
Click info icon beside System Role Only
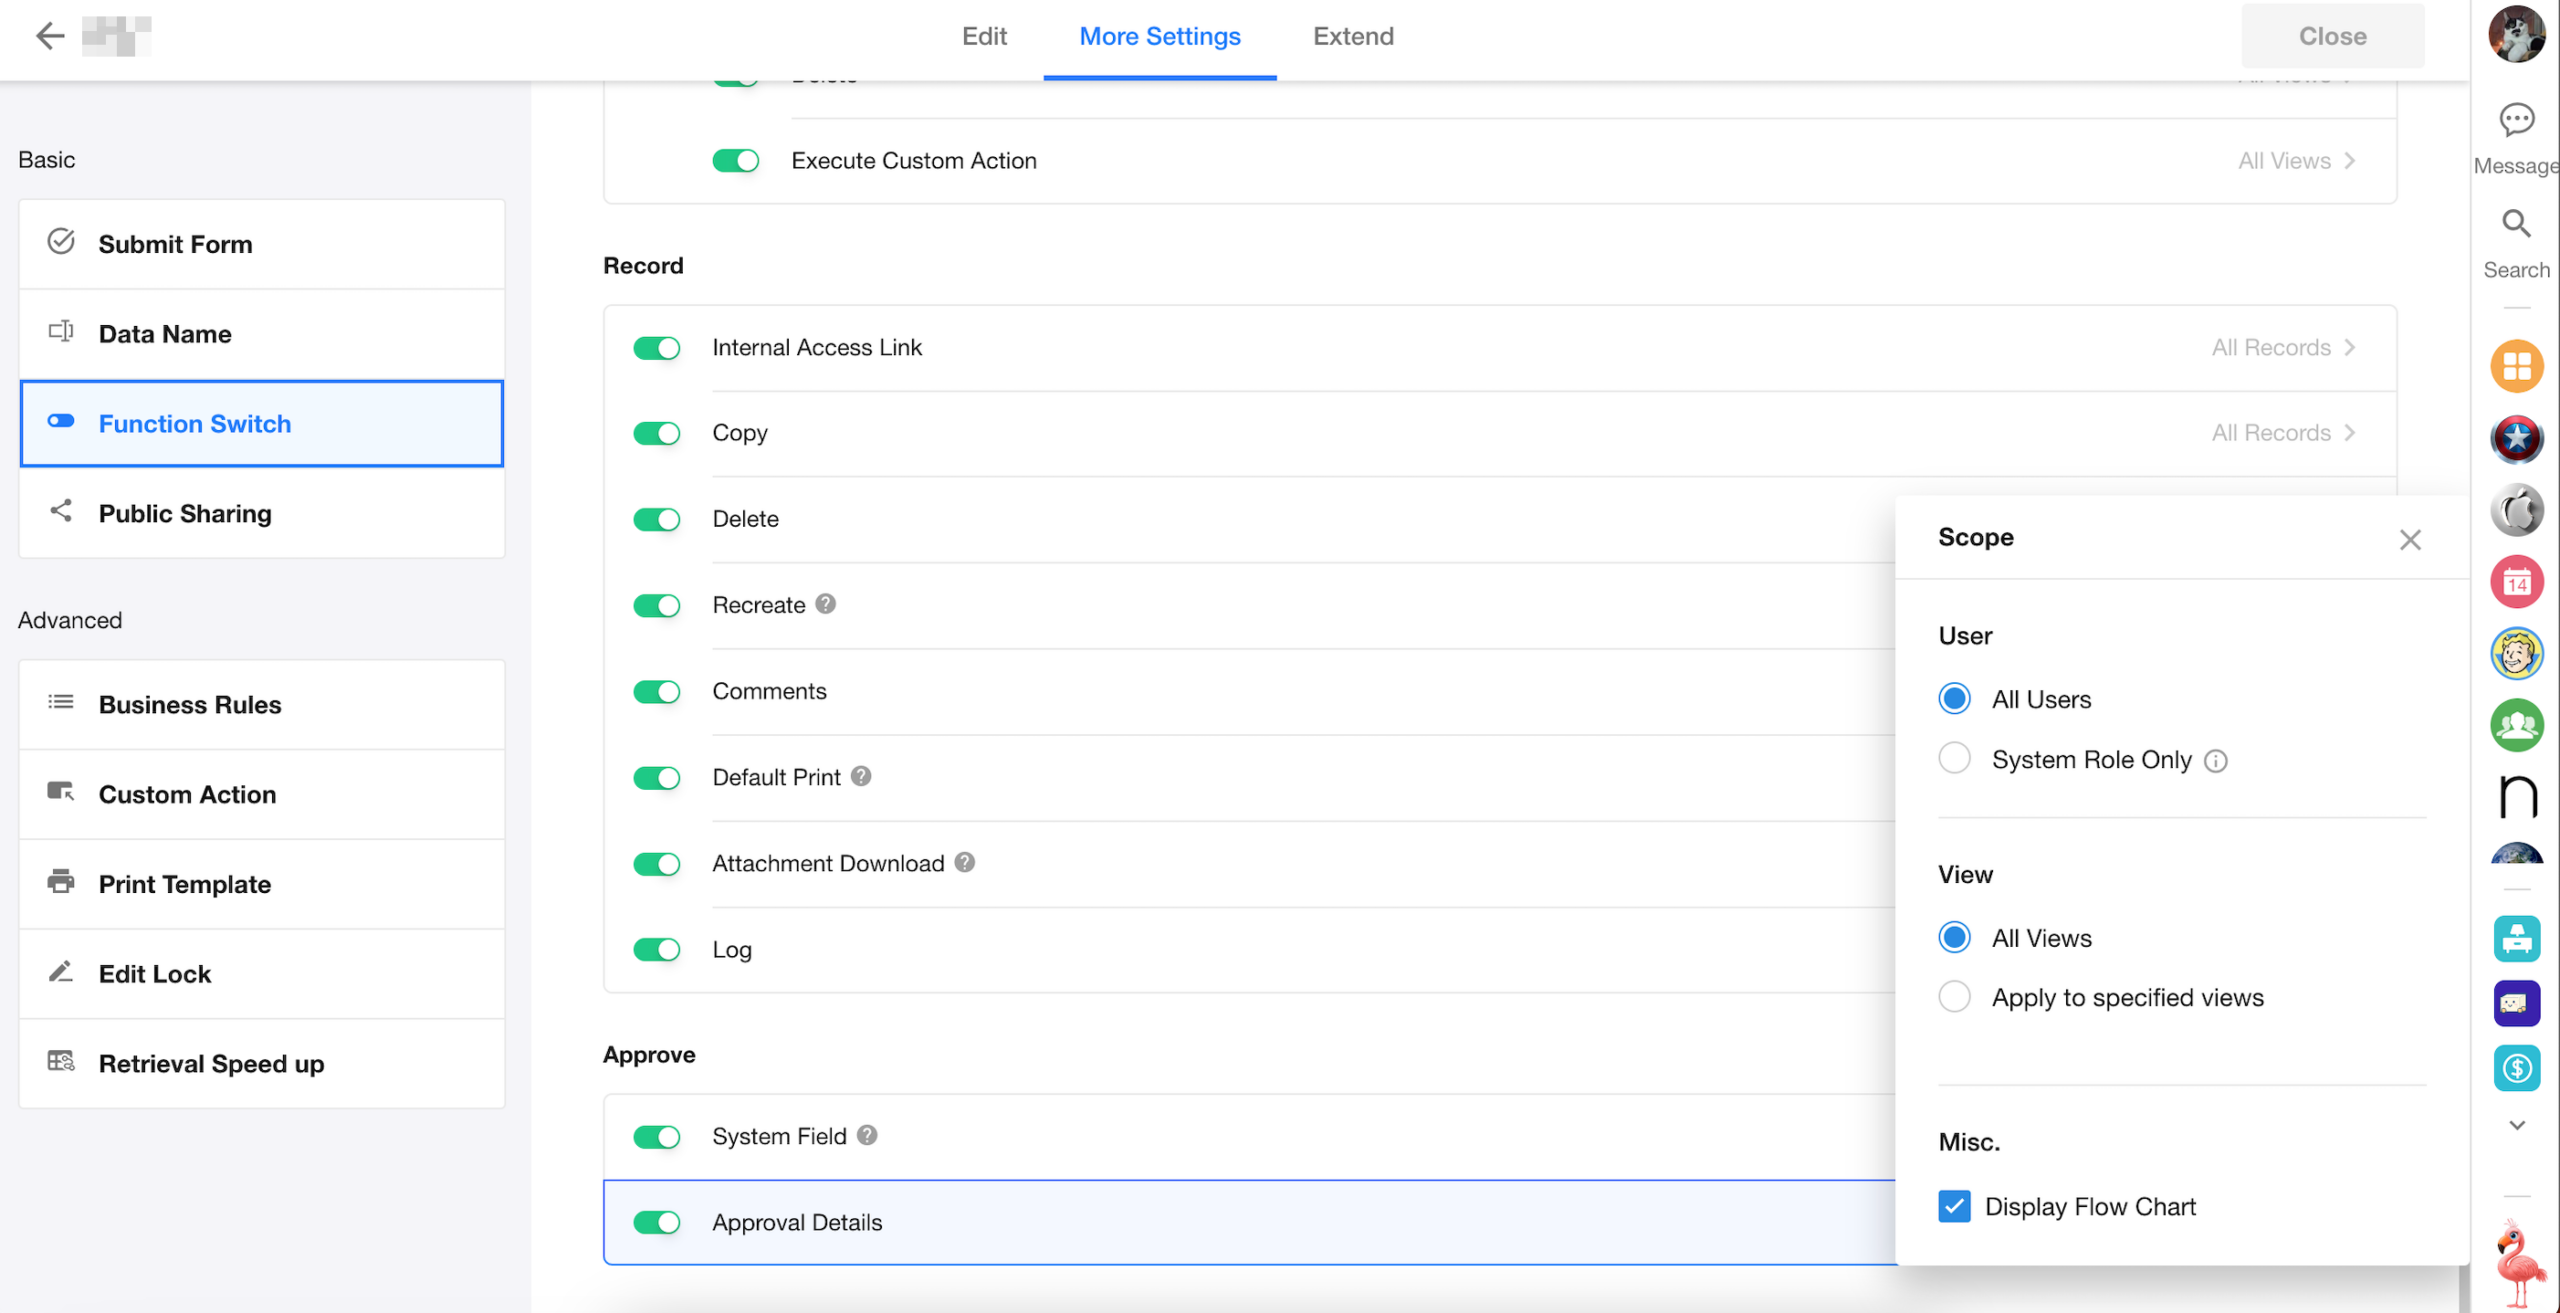click(x=2216, y=761)
